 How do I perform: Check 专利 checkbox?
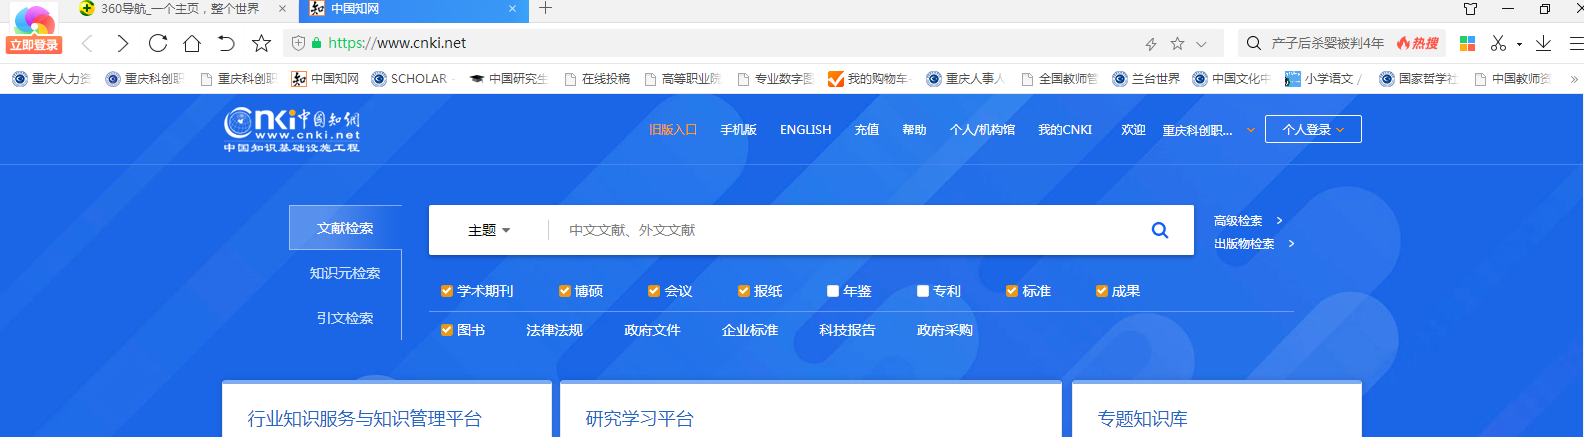coord(923,291)
